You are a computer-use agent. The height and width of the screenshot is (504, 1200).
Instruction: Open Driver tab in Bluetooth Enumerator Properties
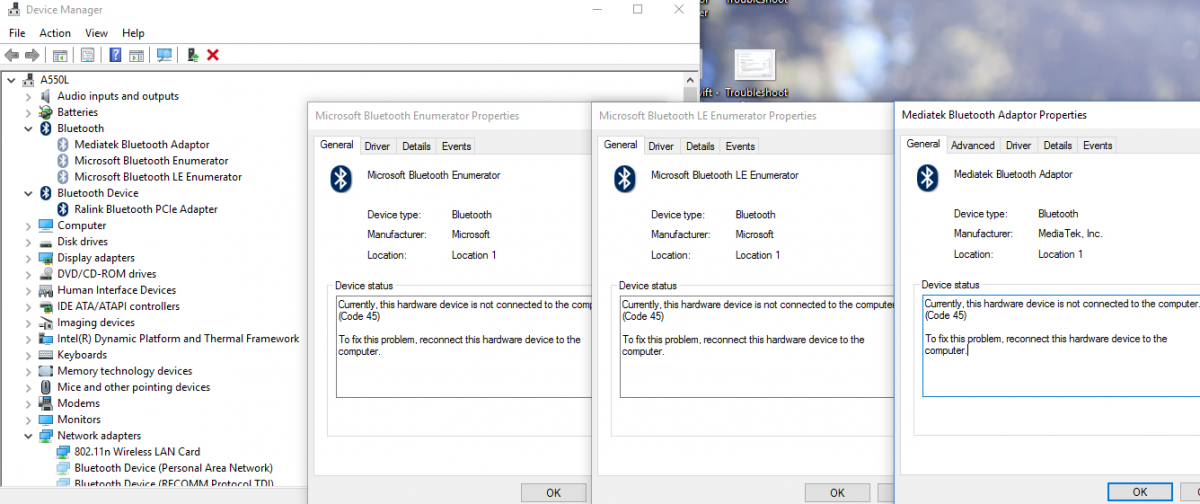tap(377, 146)
